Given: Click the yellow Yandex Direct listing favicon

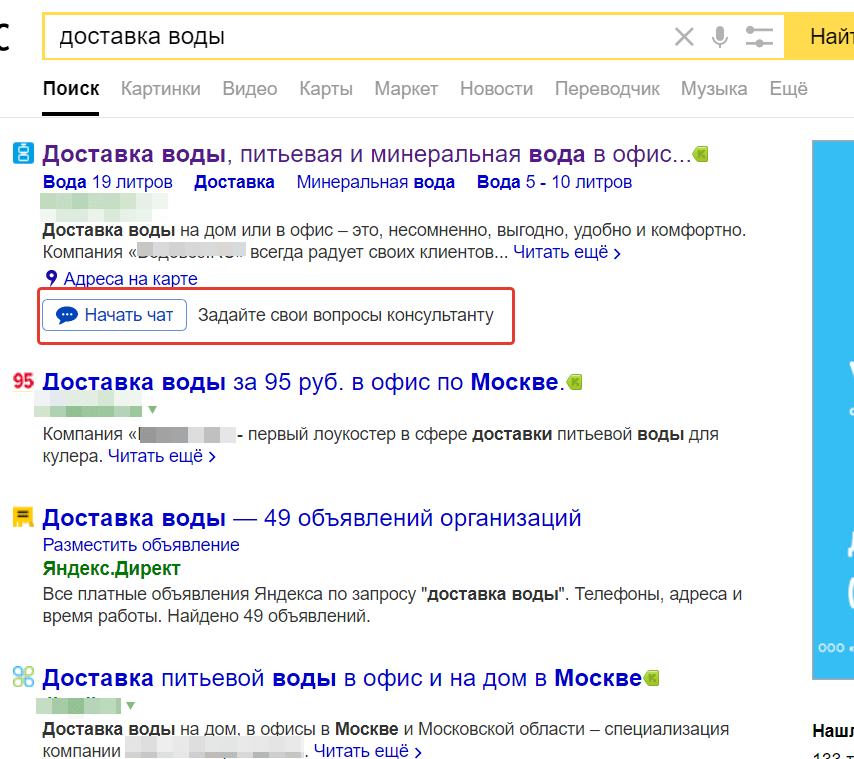Looking at the screenshot, I should coord(23,517).
